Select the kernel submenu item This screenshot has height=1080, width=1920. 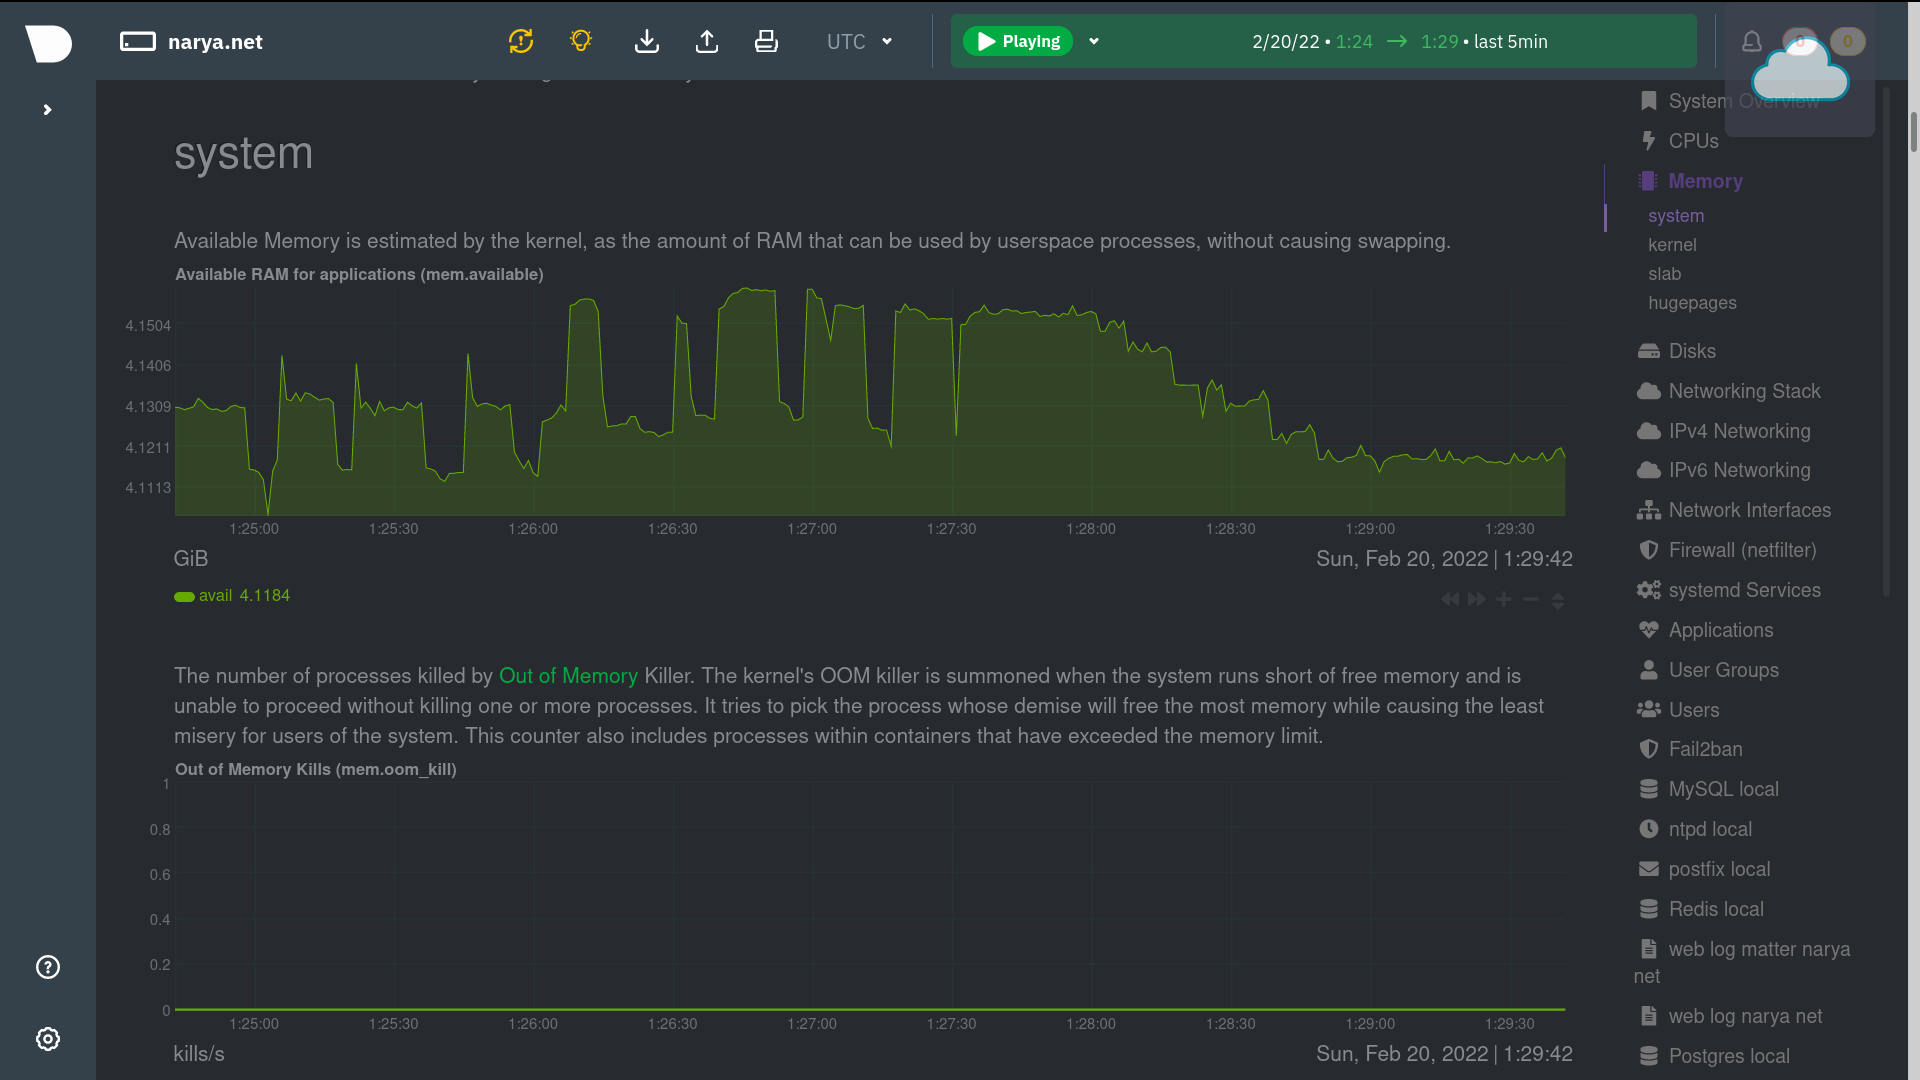pos(1672,245)
